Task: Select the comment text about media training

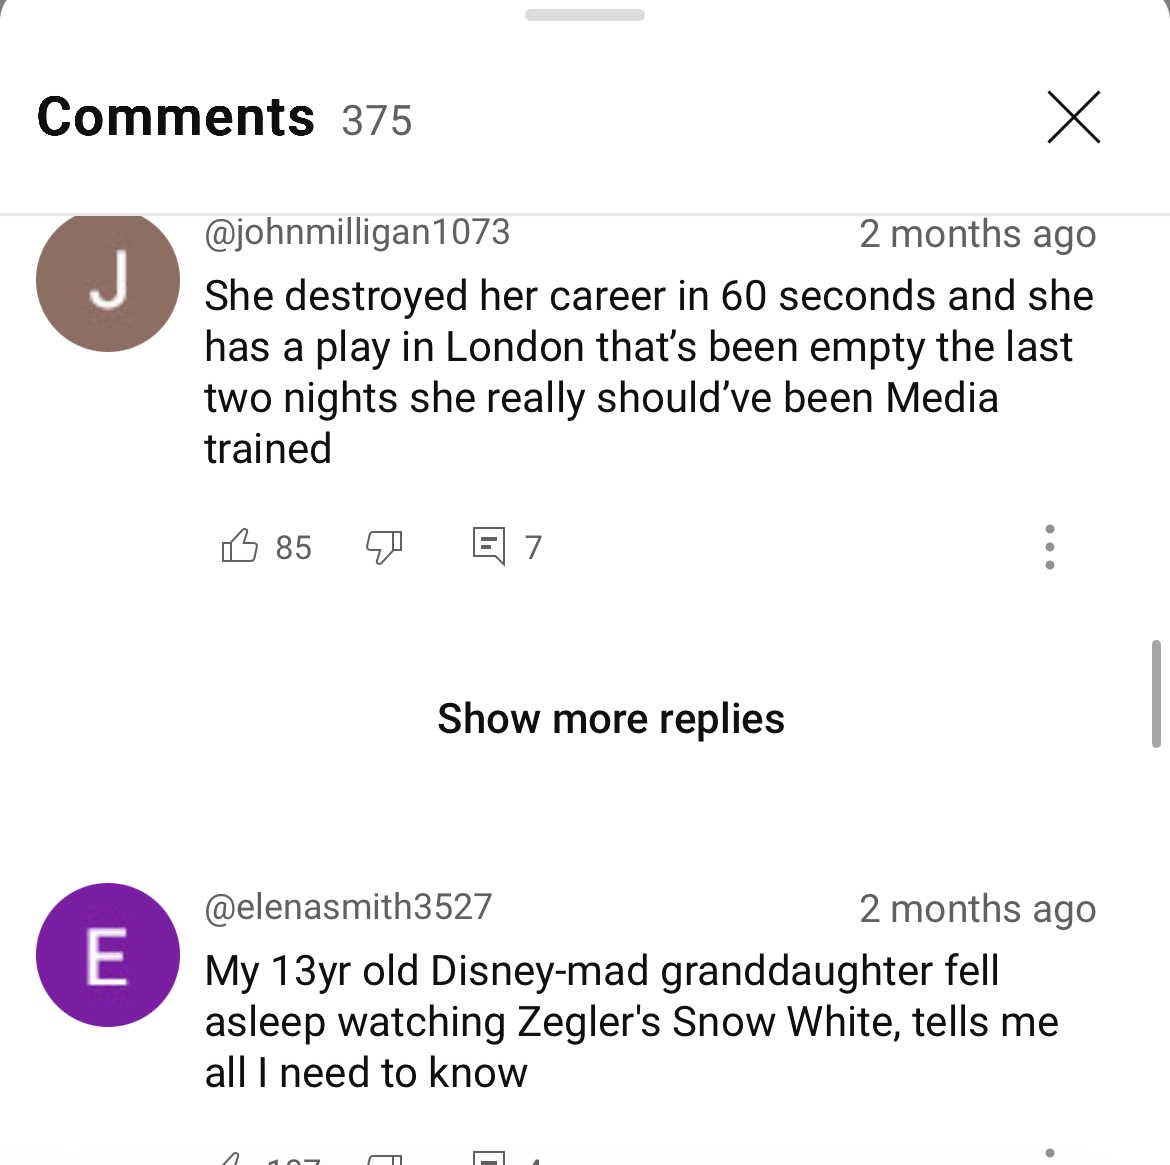Action: 649,372
